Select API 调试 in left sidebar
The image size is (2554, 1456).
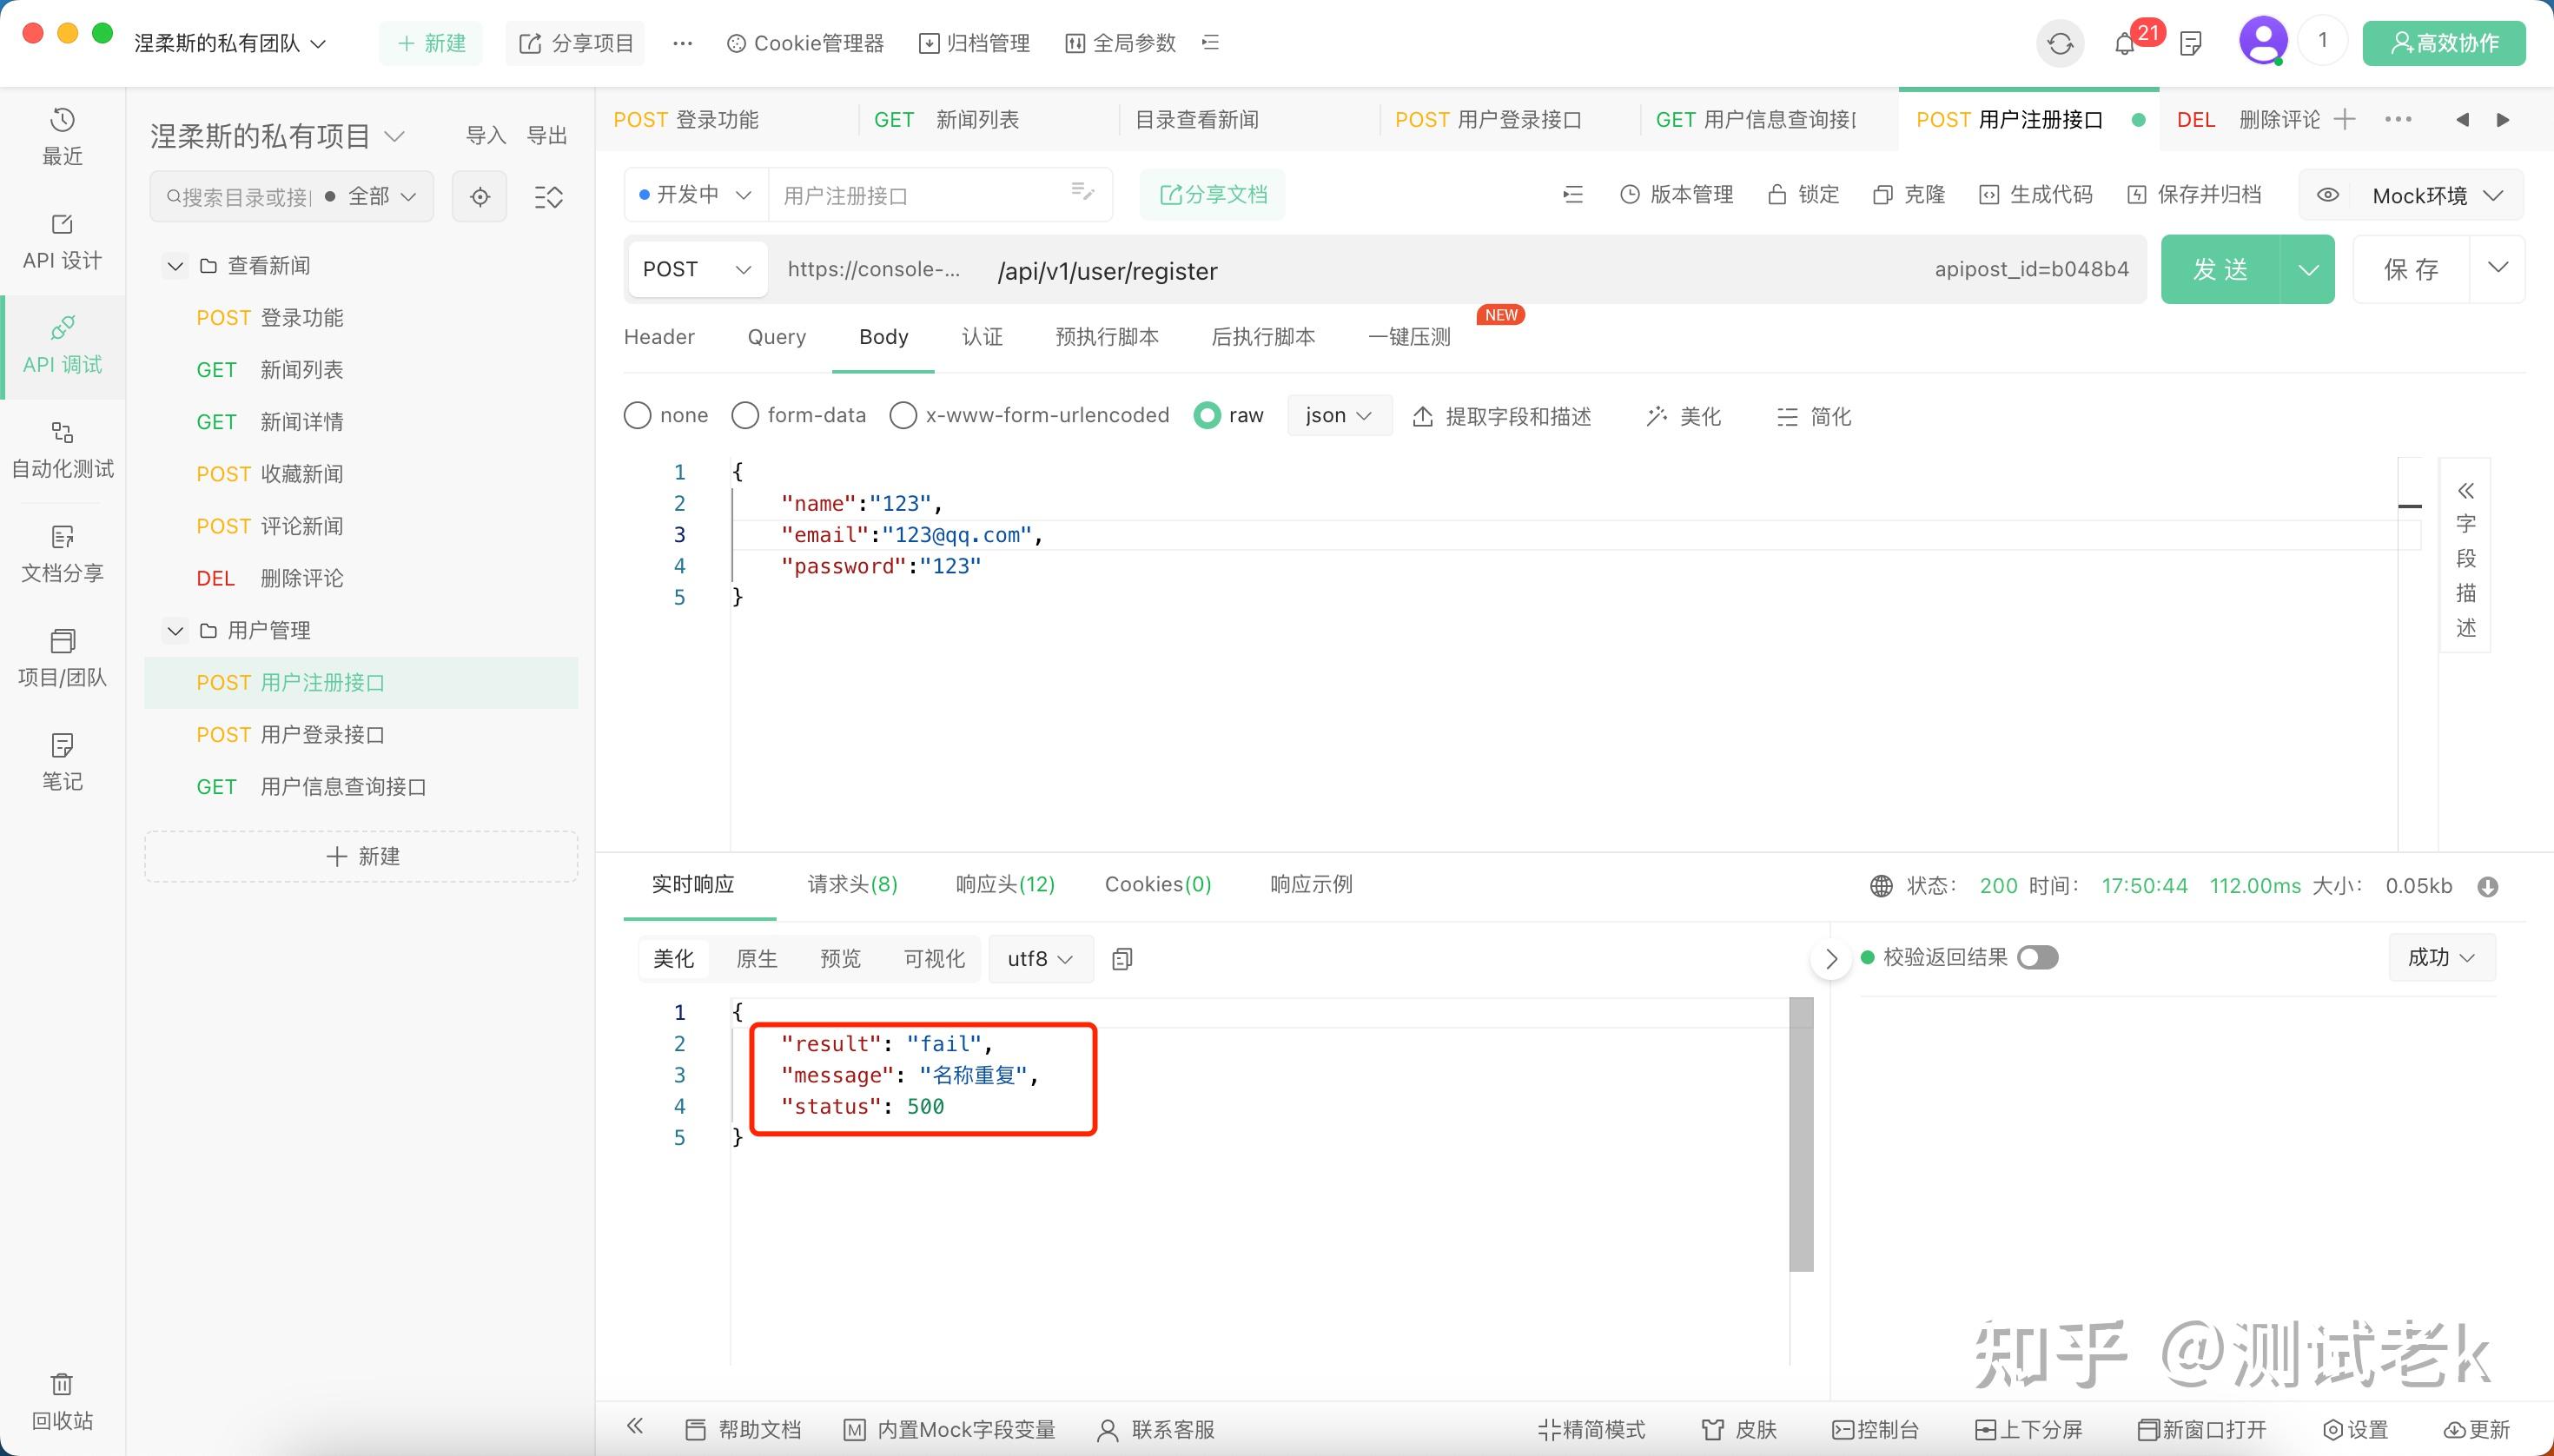(62, 345)
